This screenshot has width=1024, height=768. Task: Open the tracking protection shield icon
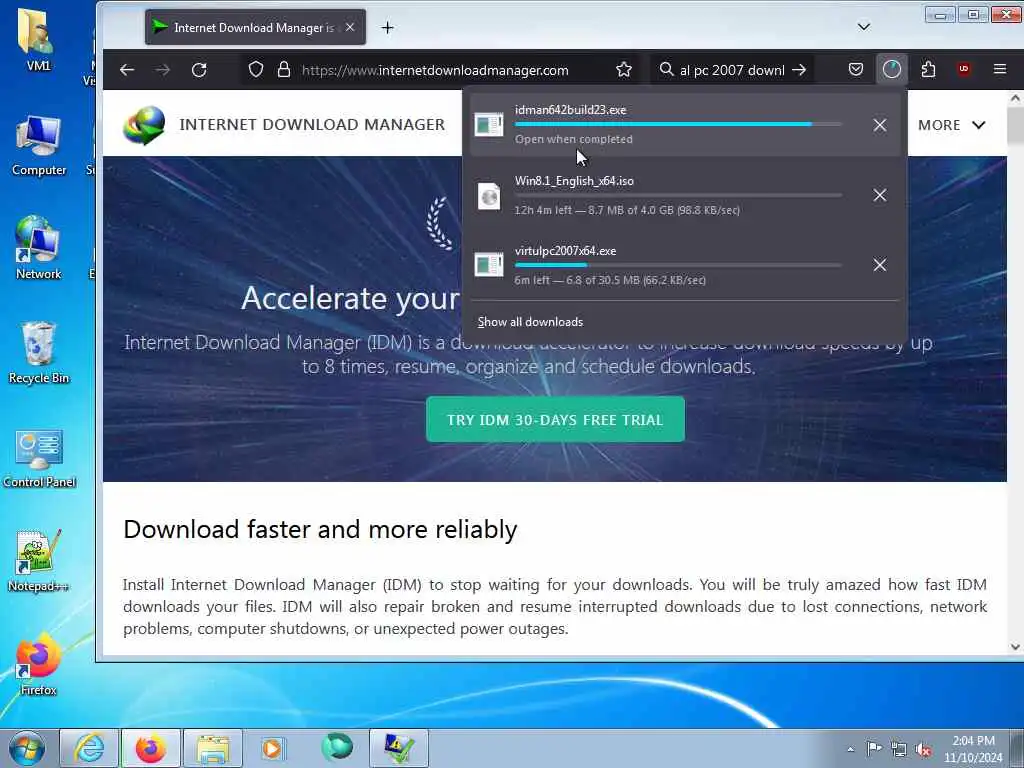[x=256, y=69]
